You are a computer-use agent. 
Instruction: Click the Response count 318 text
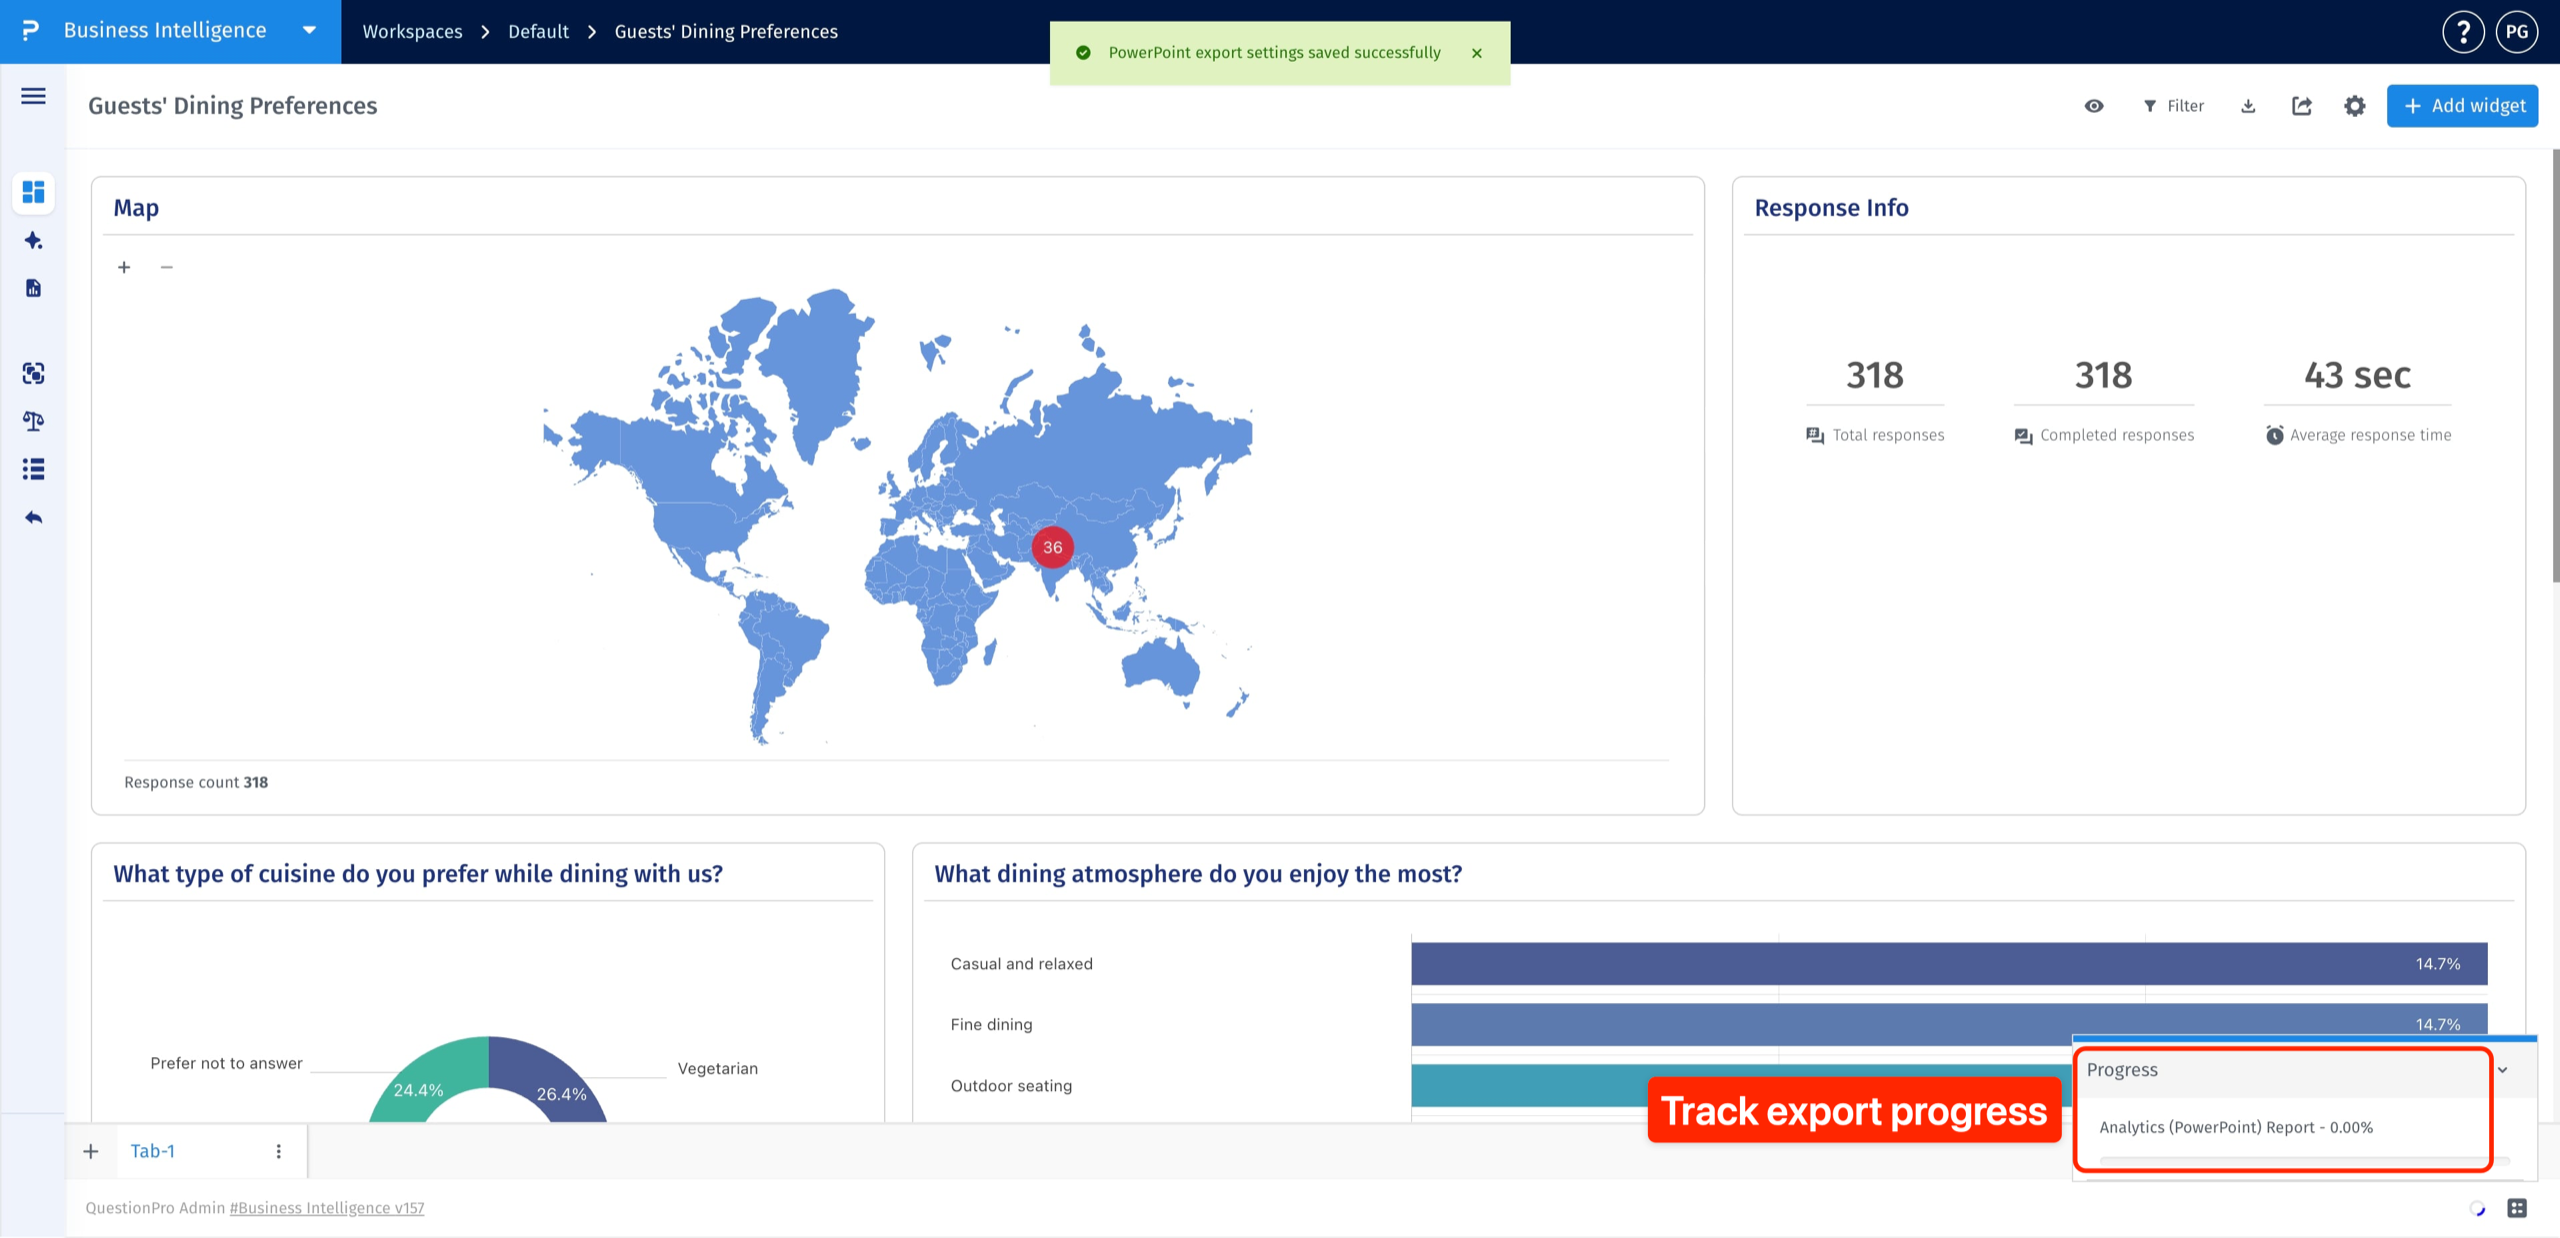196,782
